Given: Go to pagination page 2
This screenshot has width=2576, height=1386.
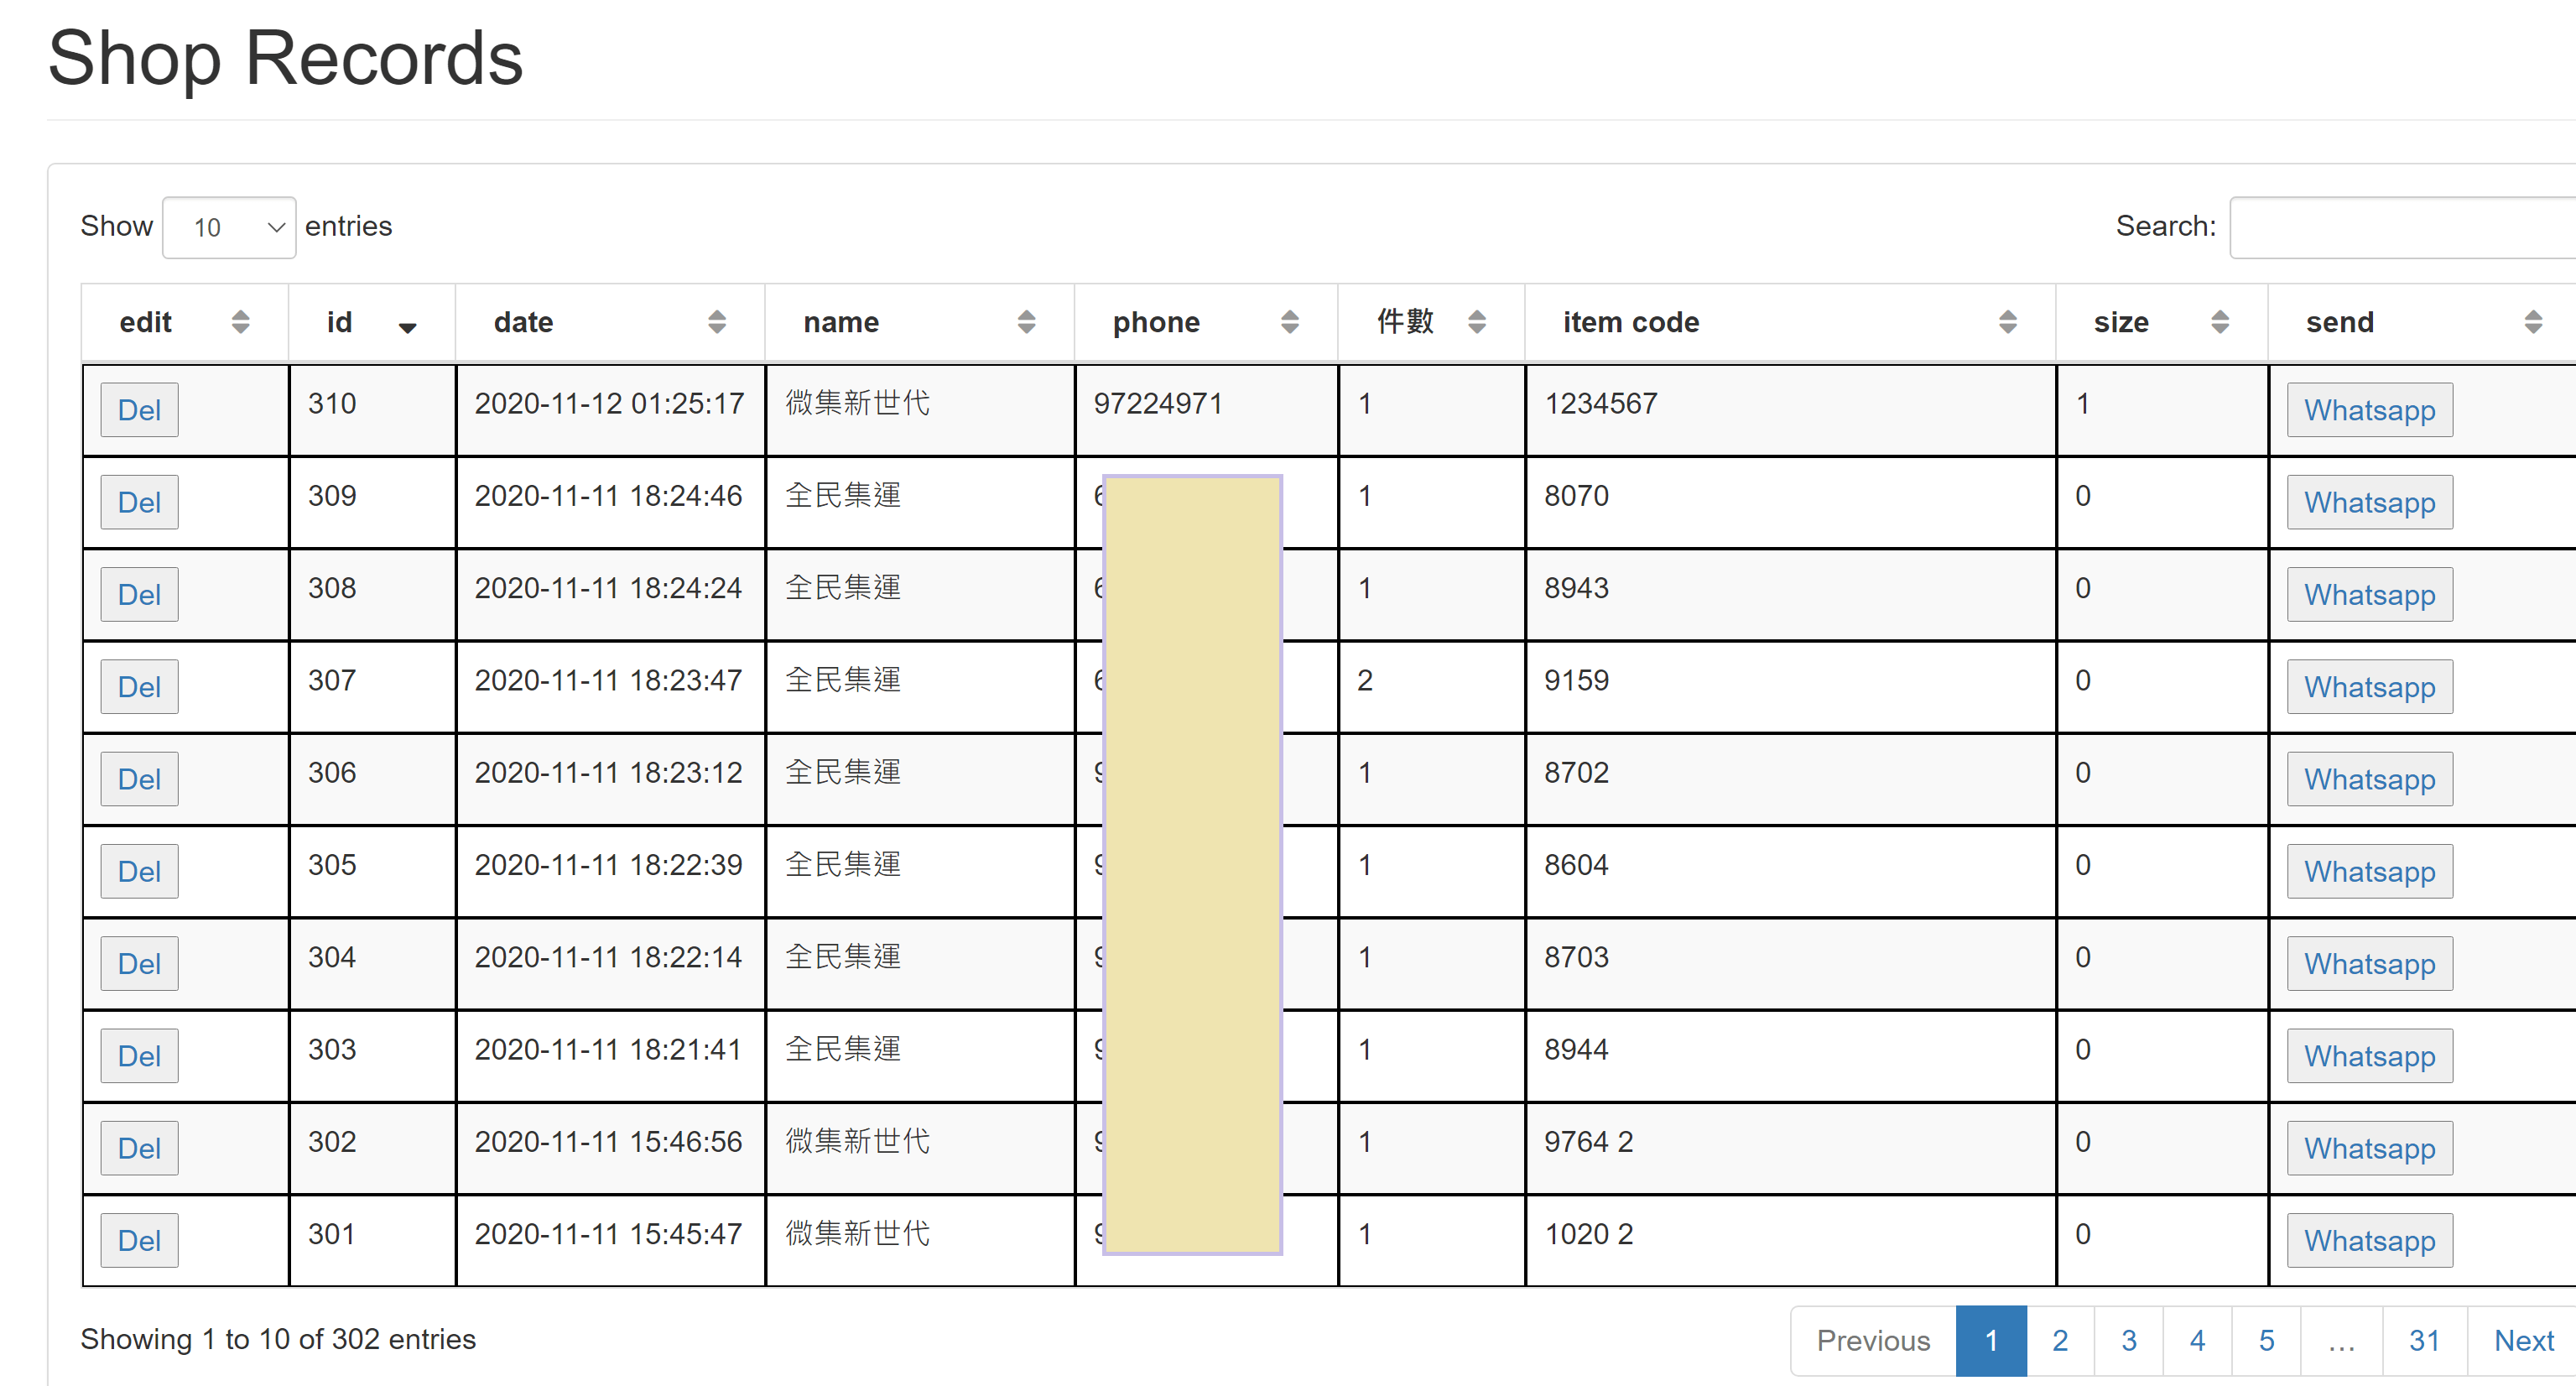Looking at the screenshot, I should [2060, 1341].
